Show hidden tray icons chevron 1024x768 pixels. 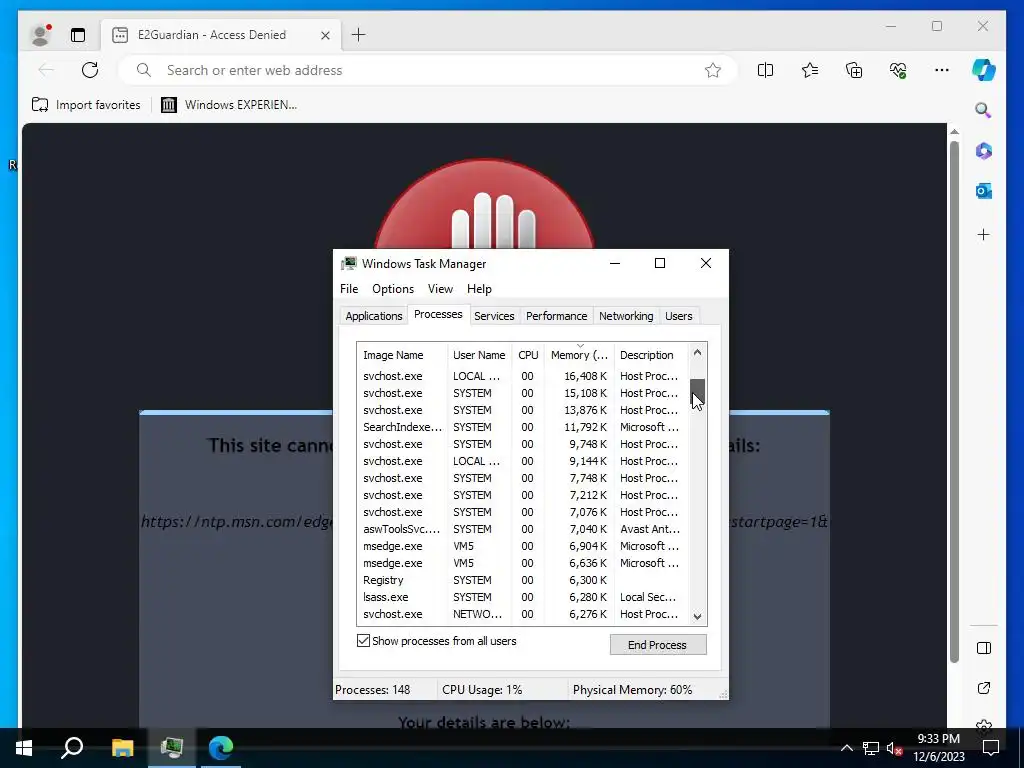click(846, 748)
